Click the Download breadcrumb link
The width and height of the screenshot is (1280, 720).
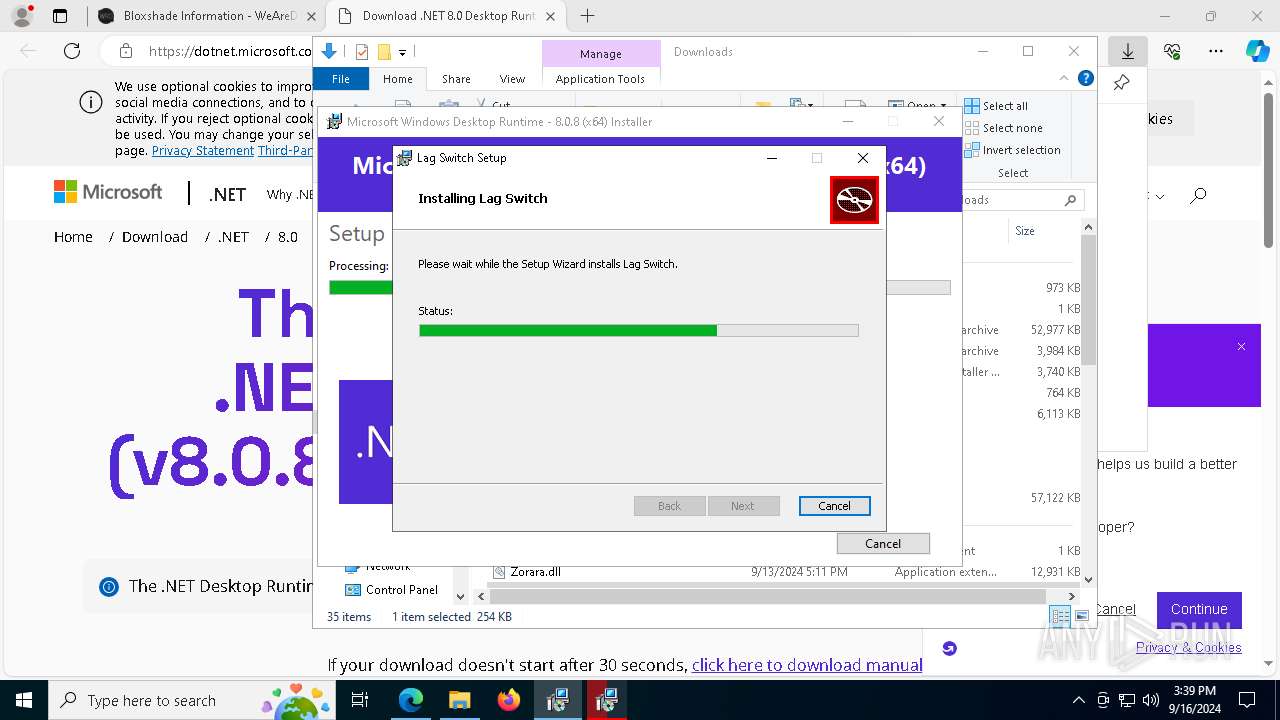(155, 237)
